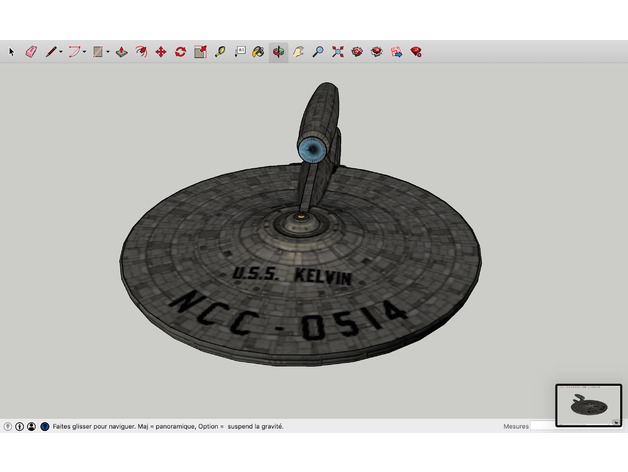628x472 pixels.
Task: Select the Rectangle shape tool
Action: pyautogui.click(x=98, y=52)
